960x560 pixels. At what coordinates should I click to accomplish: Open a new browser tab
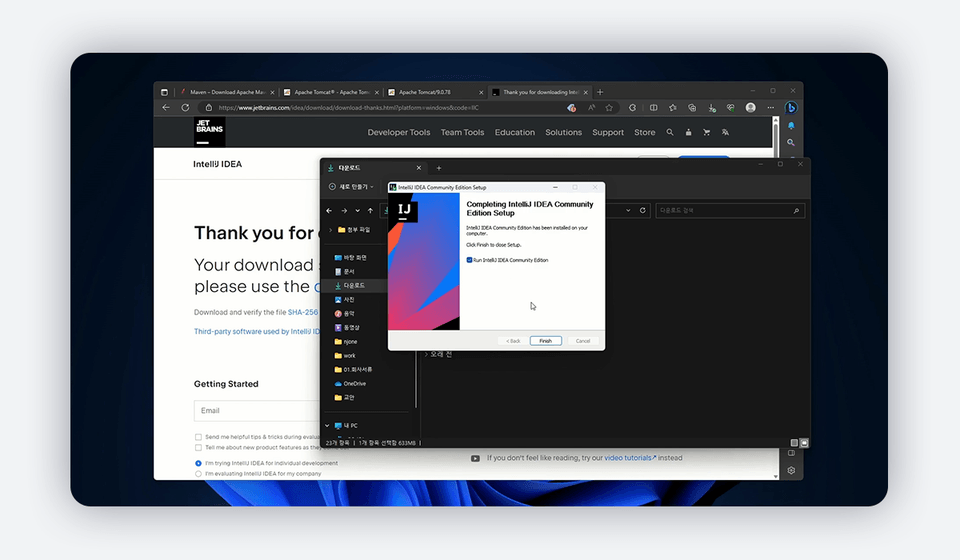tap(600, 92)
